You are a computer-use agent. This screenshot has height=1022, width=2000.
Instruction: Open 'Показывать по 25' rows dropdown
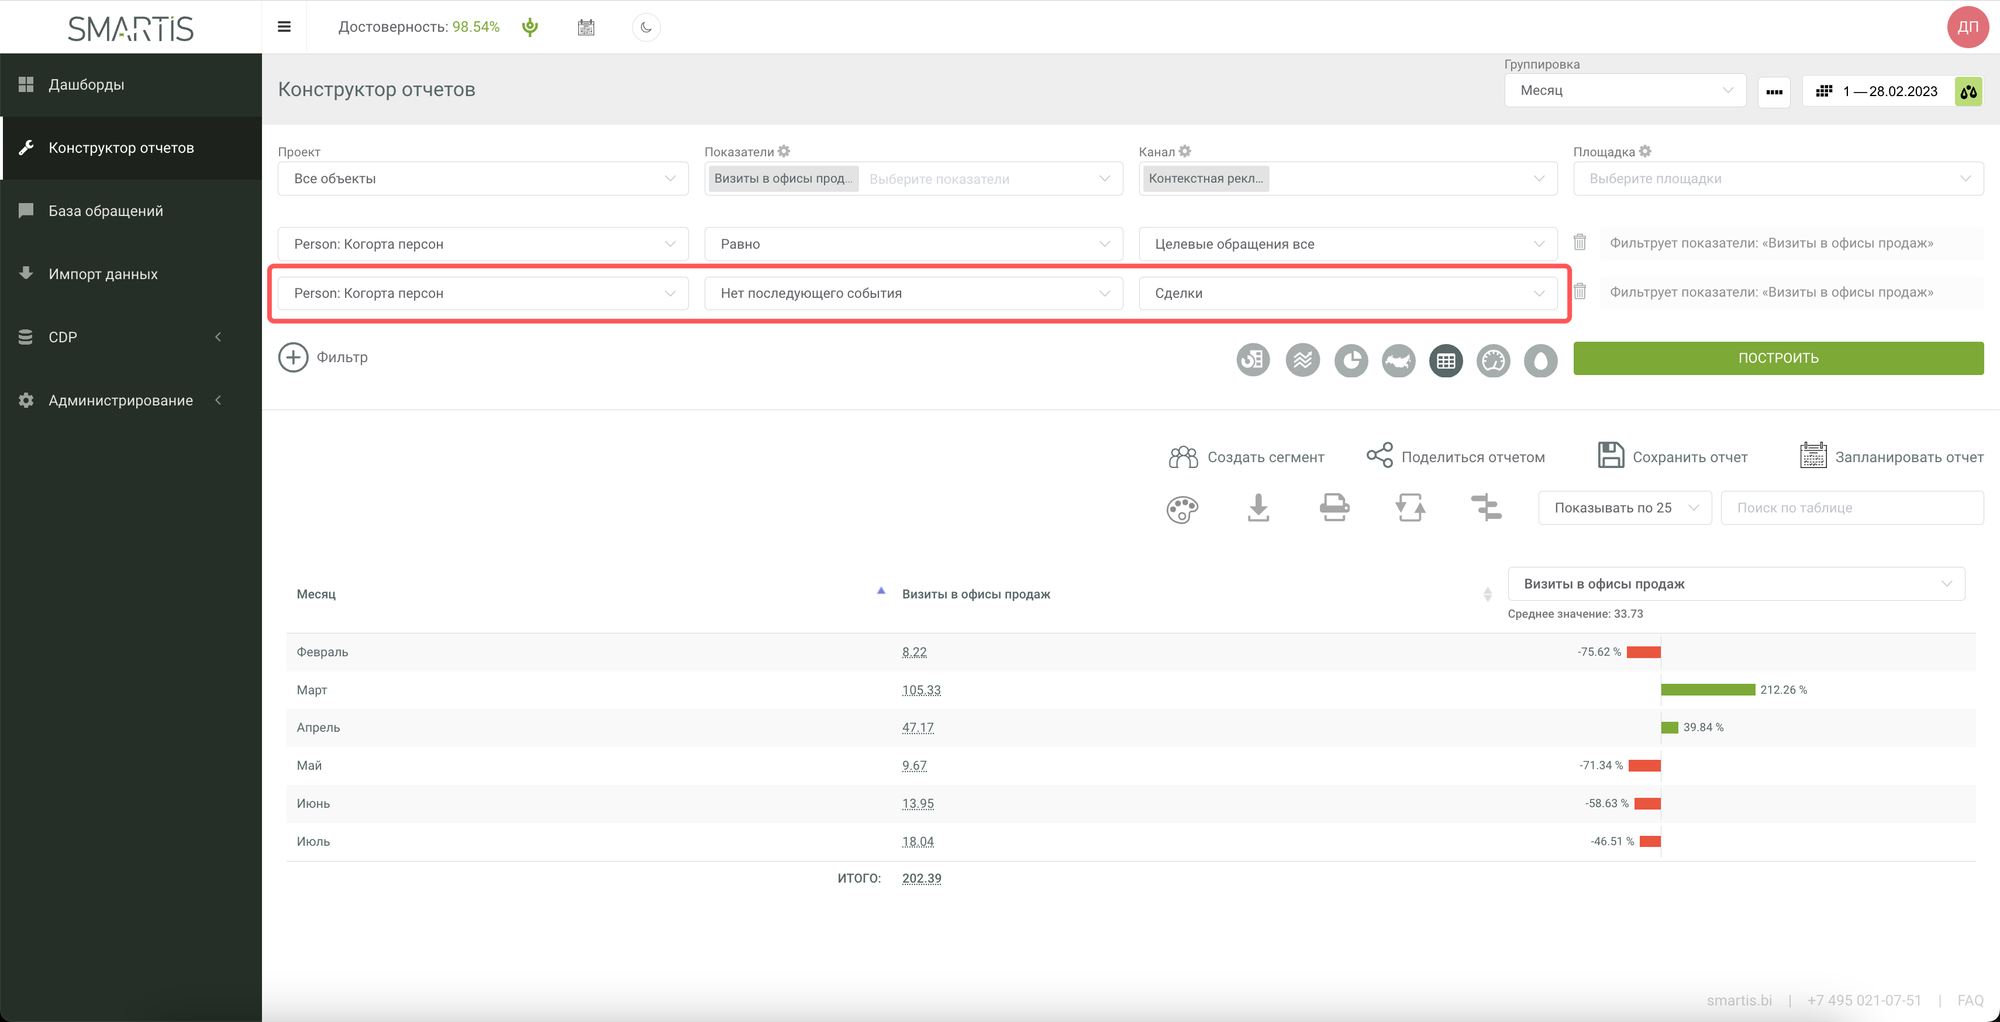point(1624,508)
